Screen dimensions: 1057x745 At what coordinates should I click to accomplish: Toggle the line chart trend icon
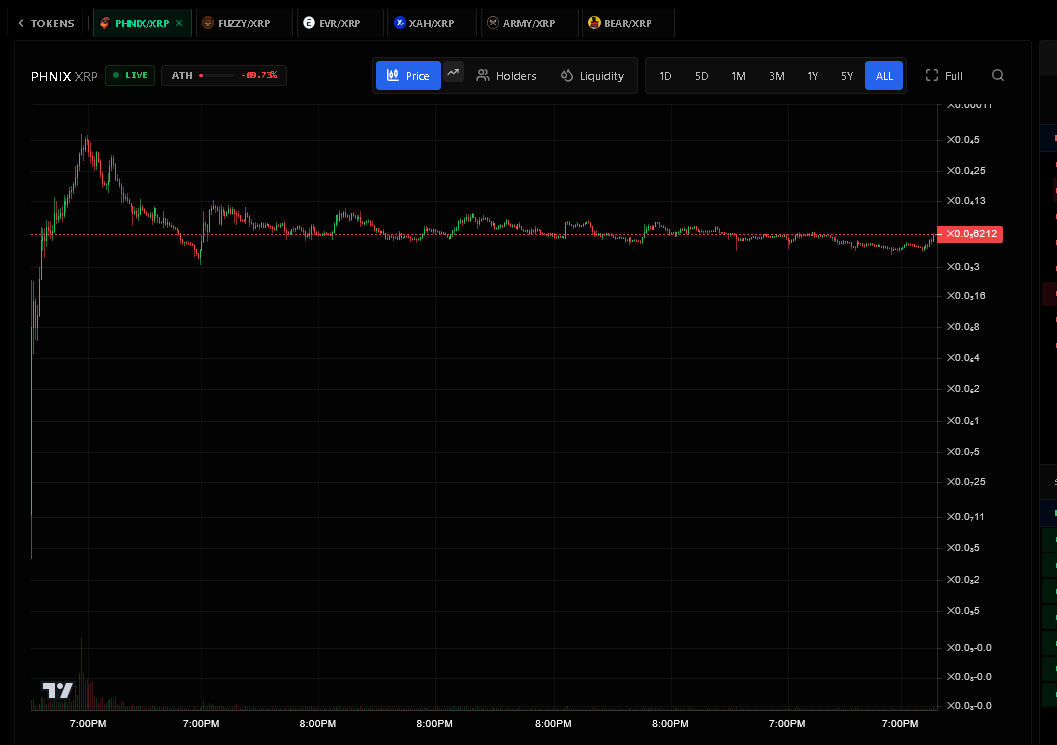(x=453, y=71)
